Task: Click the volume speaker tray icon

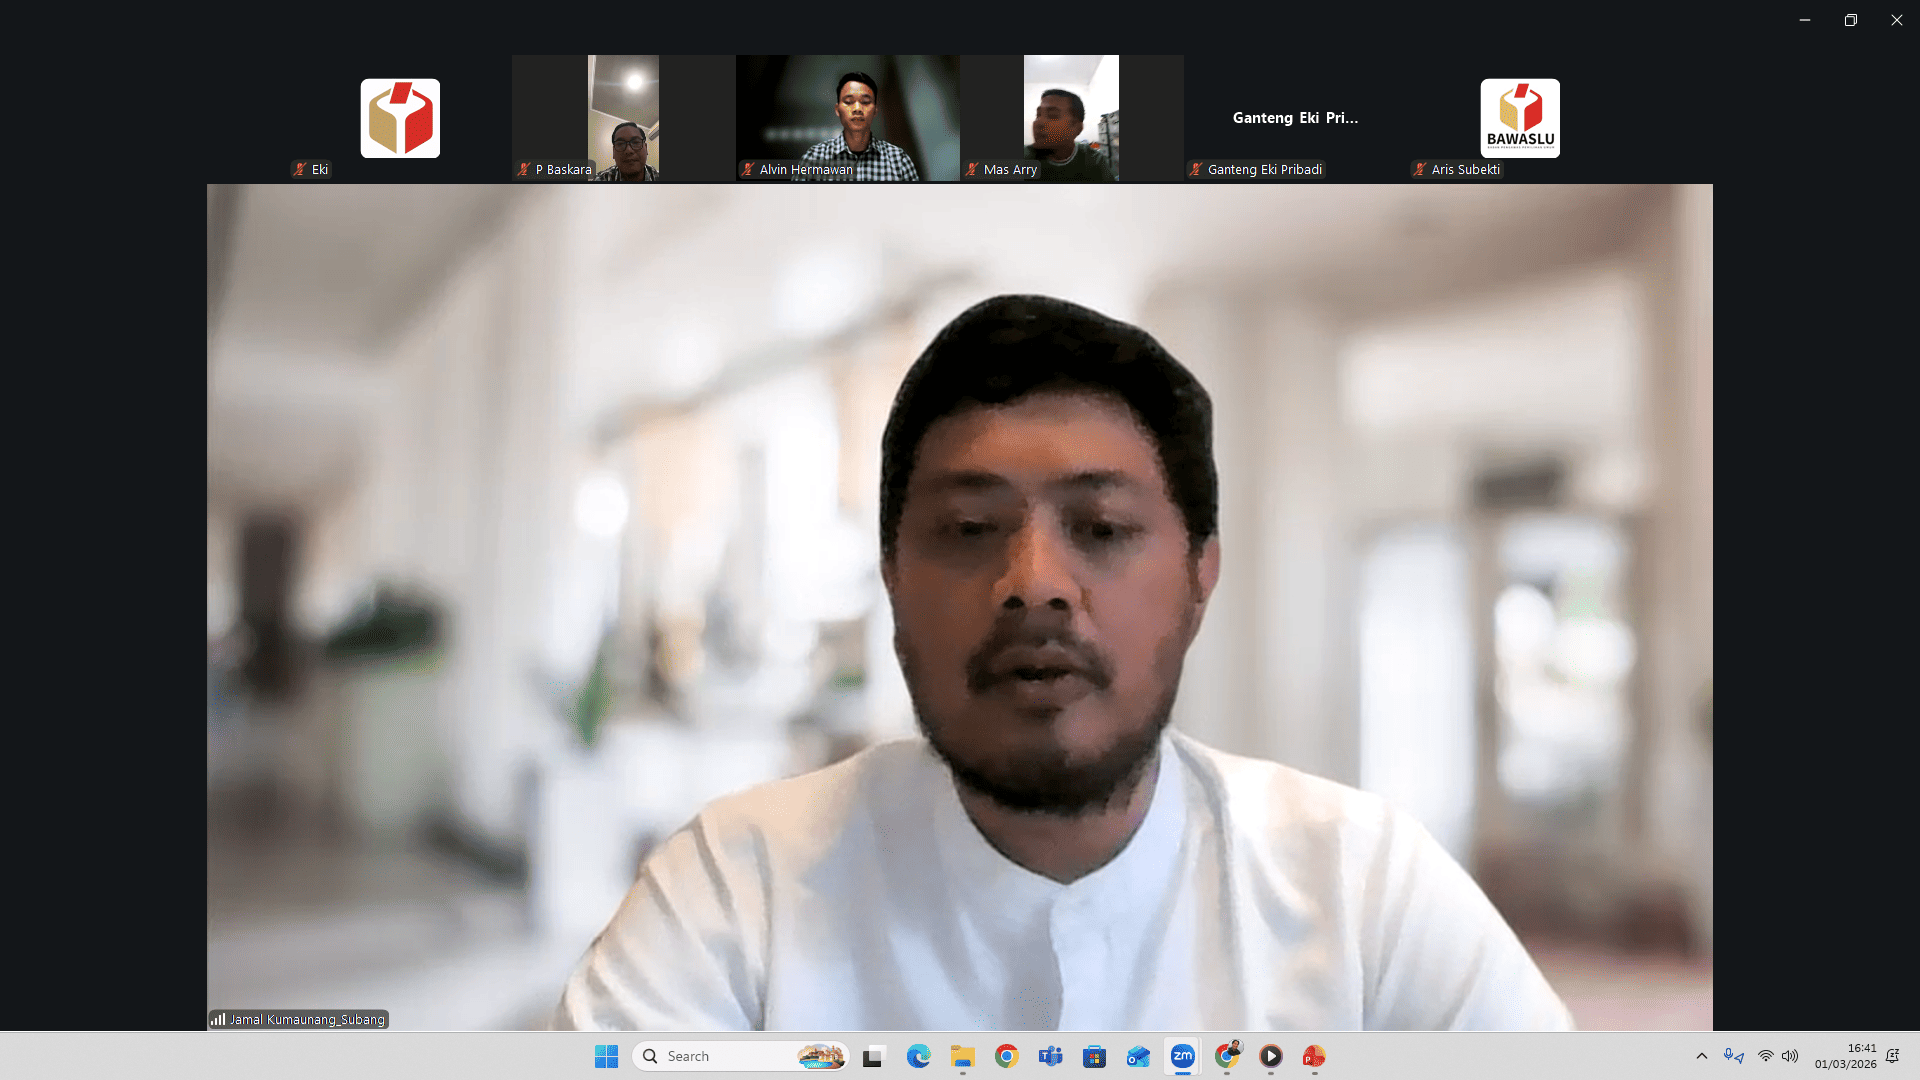Action: coord(1789,1056)
